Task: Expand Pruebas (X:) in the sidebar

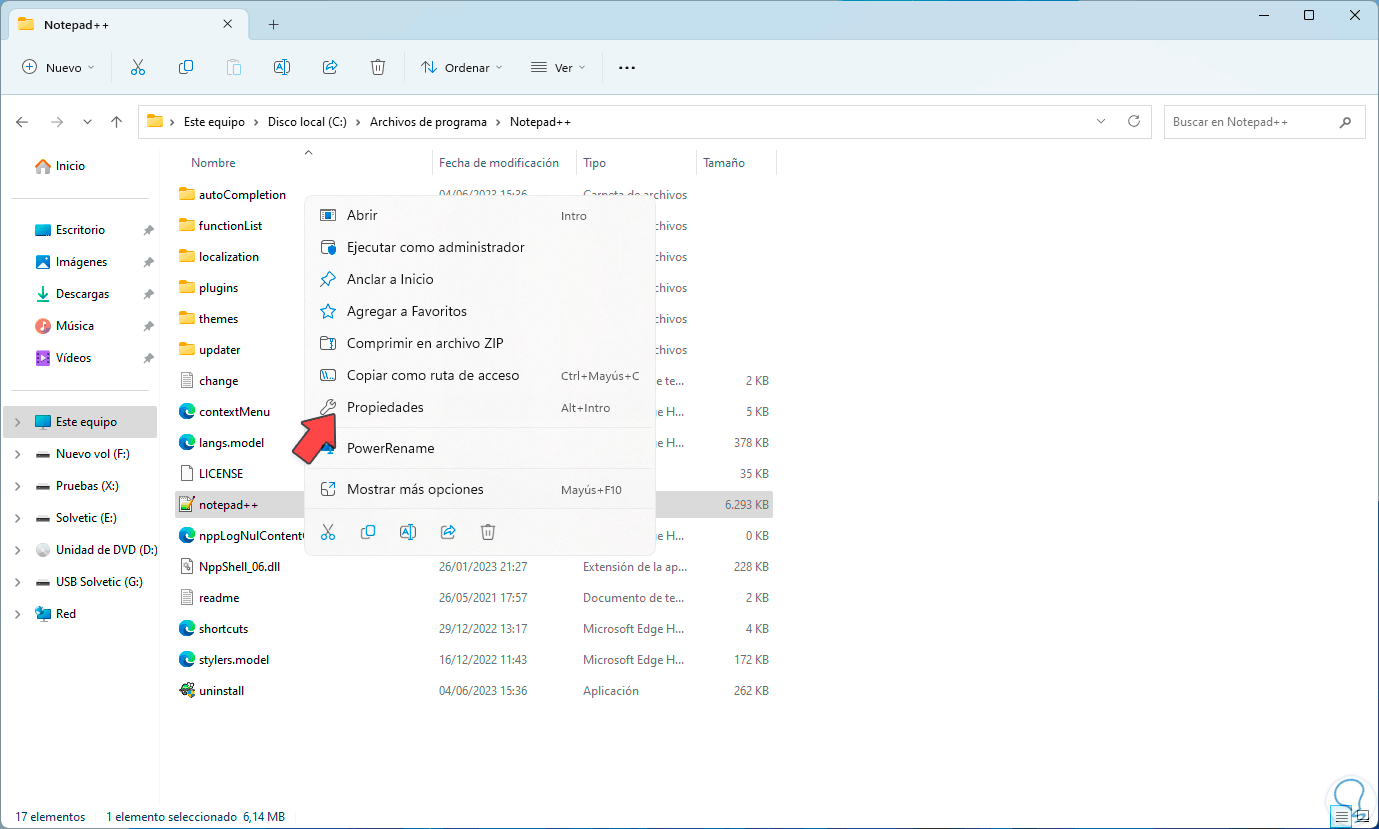Action: [x=18, y=486]
